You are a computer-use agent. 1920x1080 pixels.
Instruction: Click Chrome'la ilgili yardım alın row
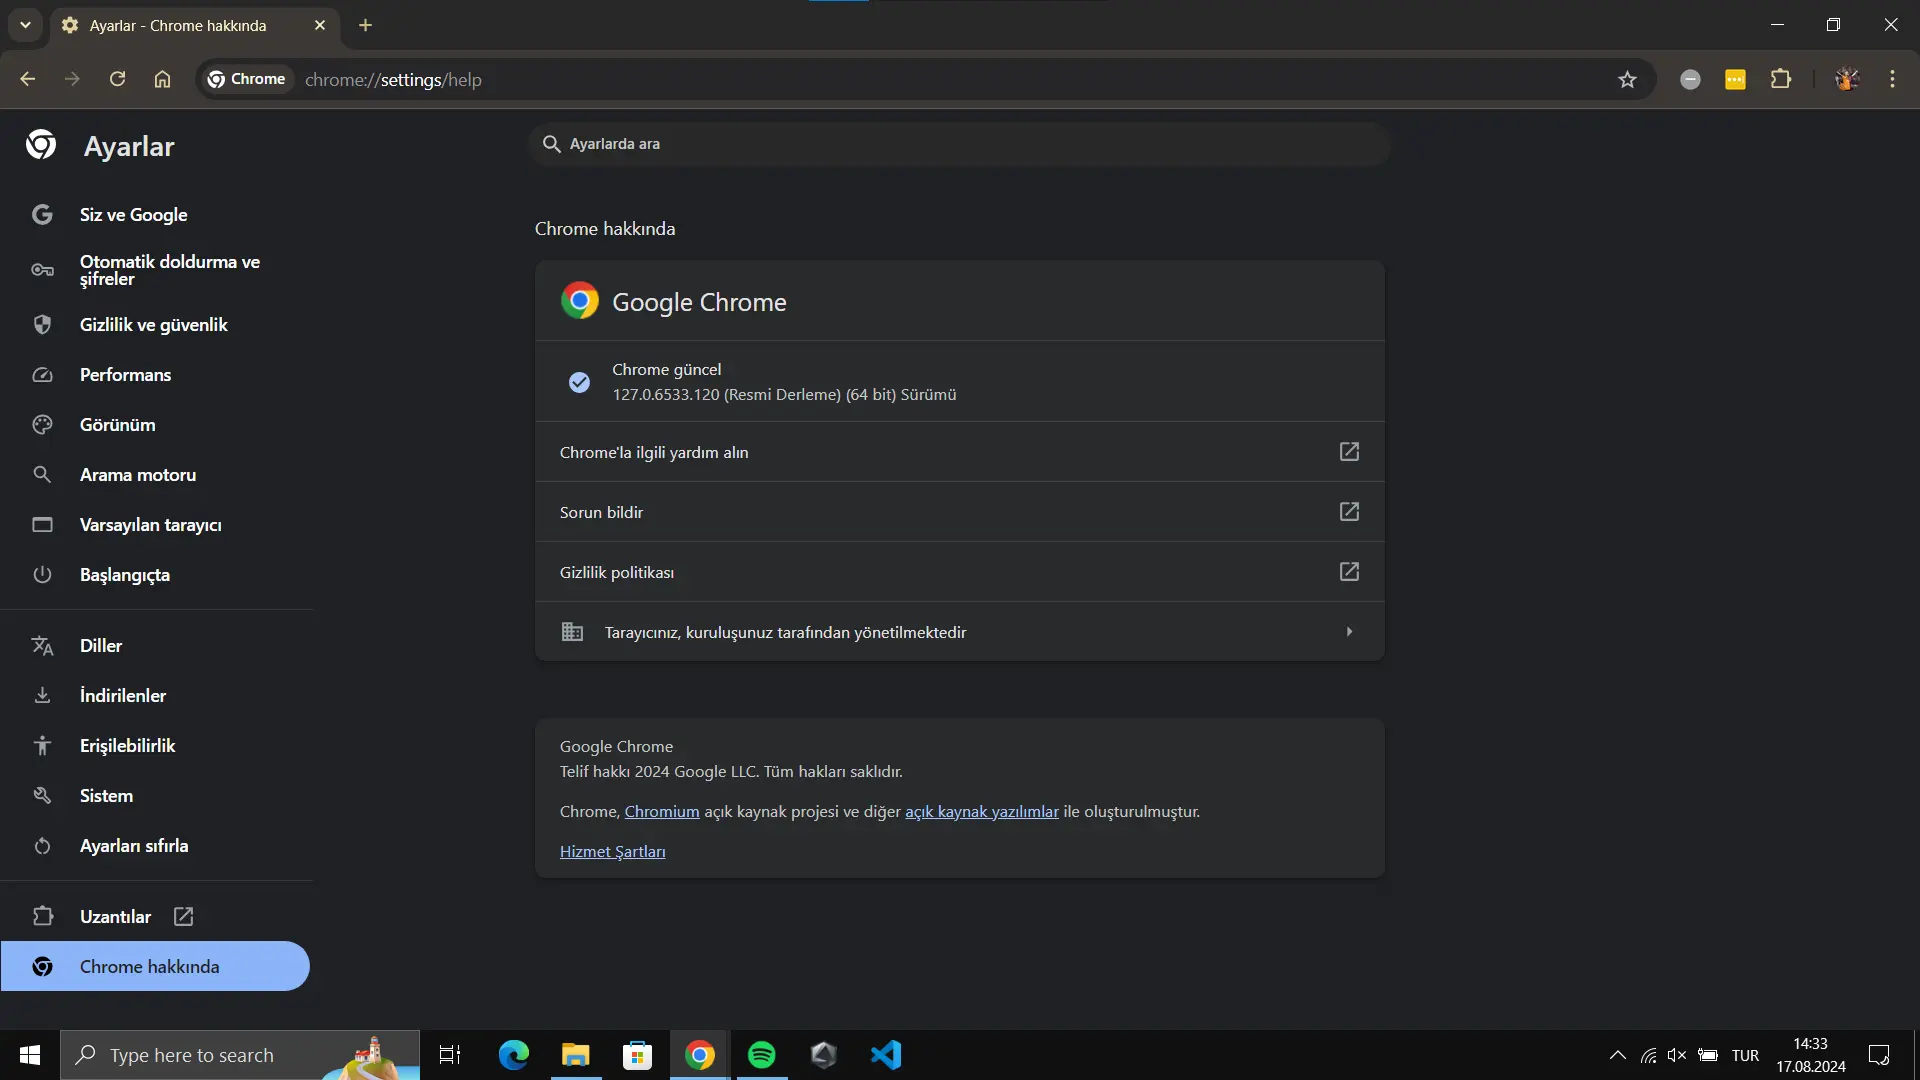tap(960, 452)
